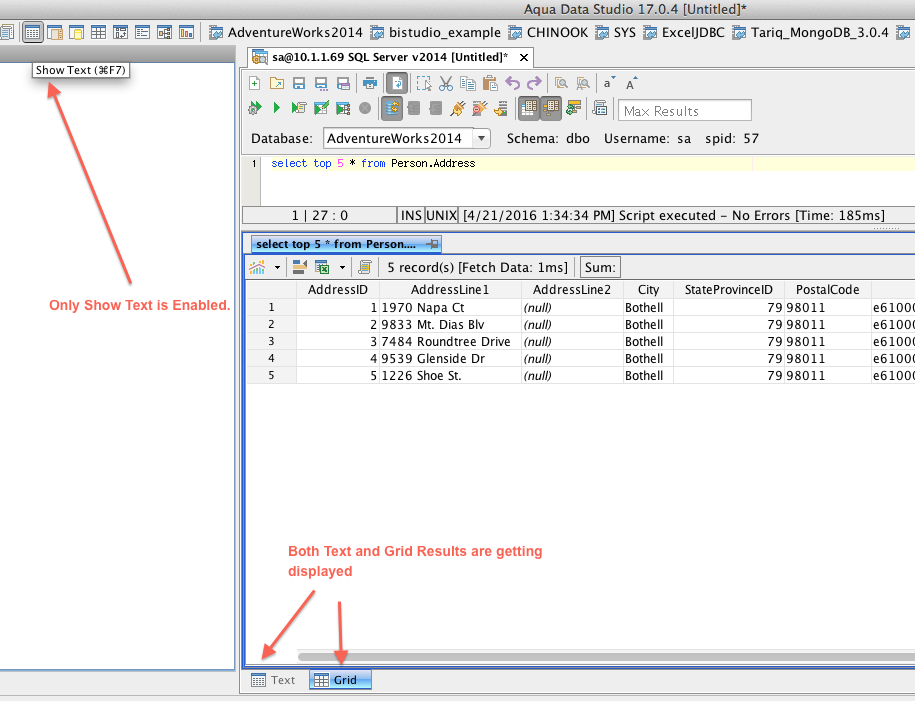Click the Execute Explain plan icon
915x701 pixels.
coord(343,108)
